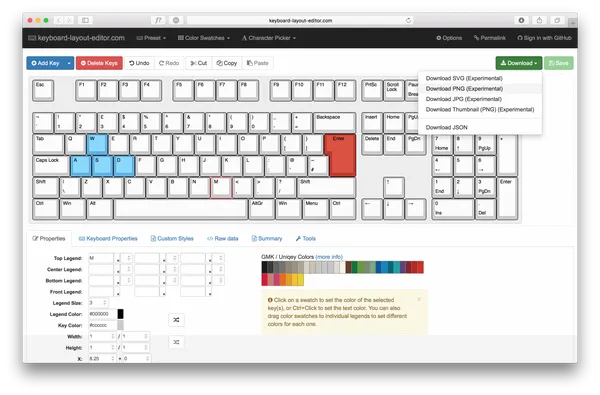Click the Width value field
Screen dimensions: 600x395
(x=102, y=336)
